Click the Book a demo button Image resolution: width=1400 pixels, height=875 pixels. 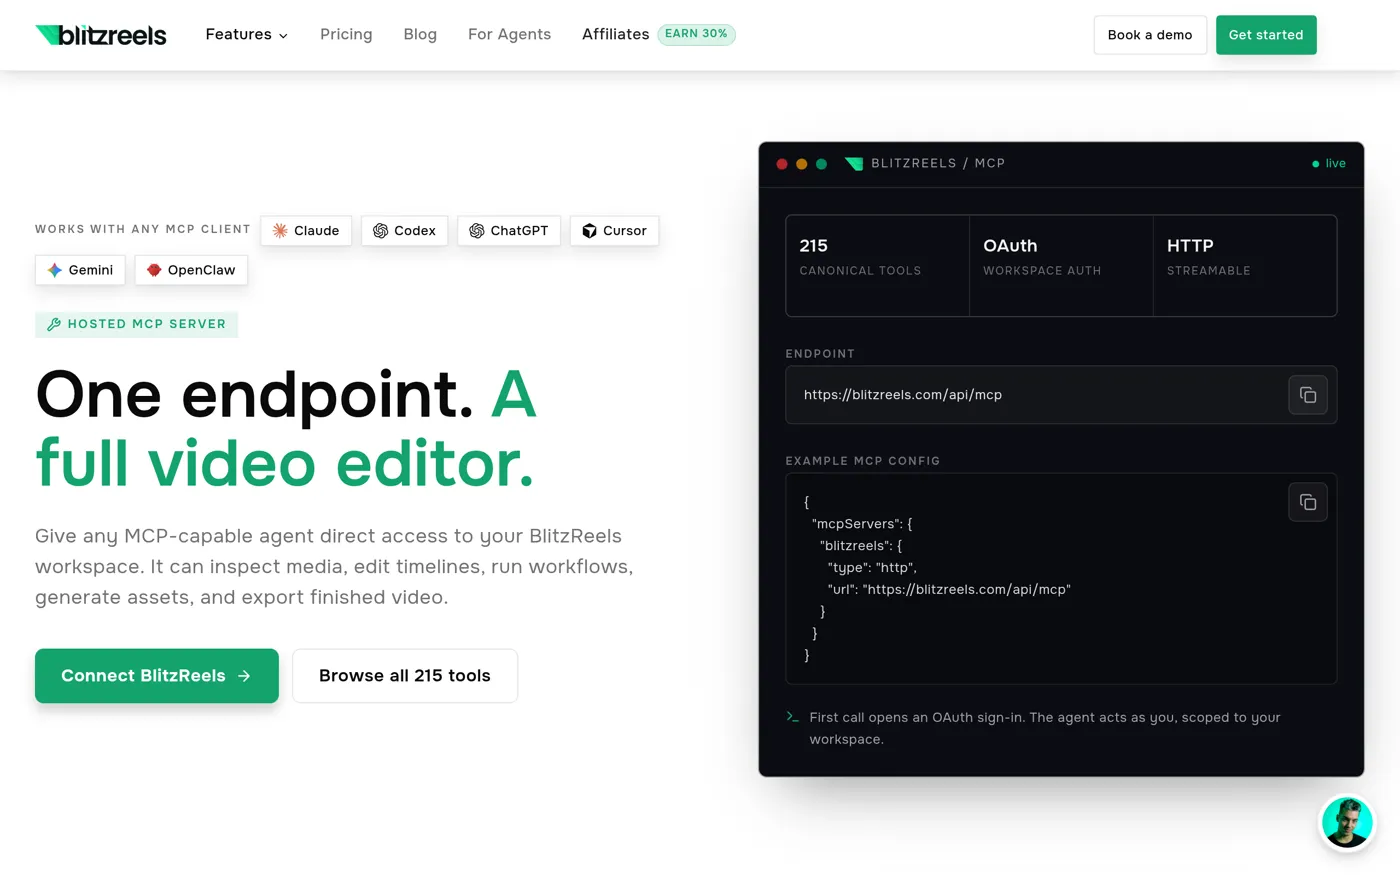click(x=1150, y=35)
